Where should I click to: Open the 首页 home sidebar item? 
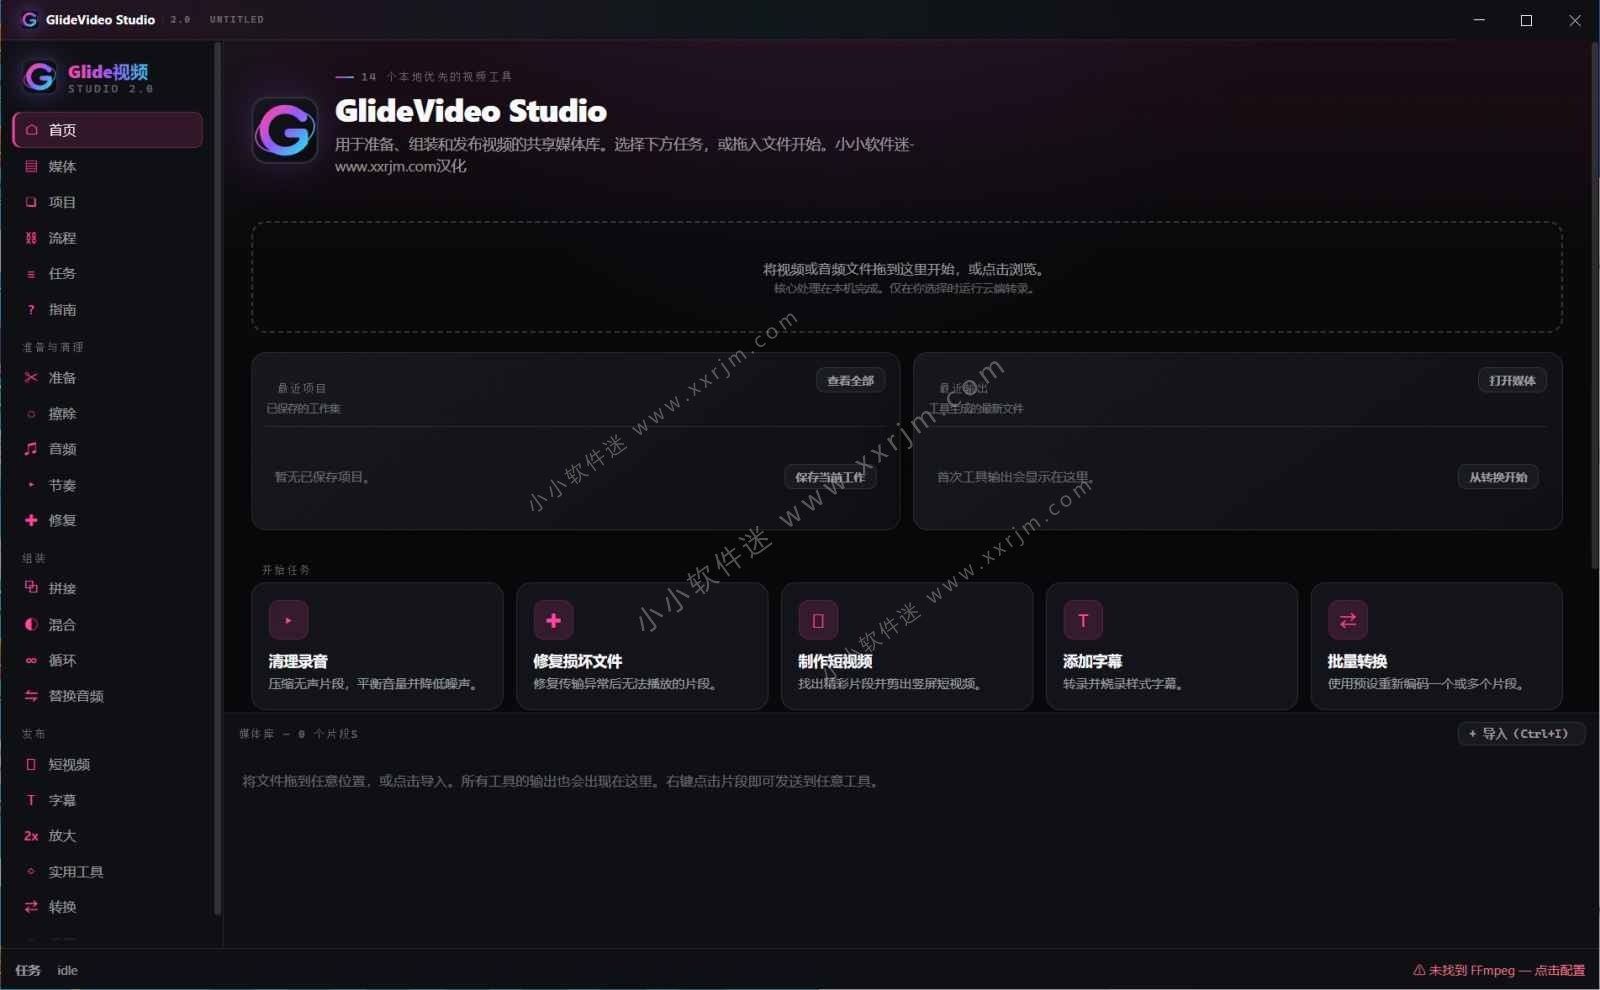[x=107, y=130]
